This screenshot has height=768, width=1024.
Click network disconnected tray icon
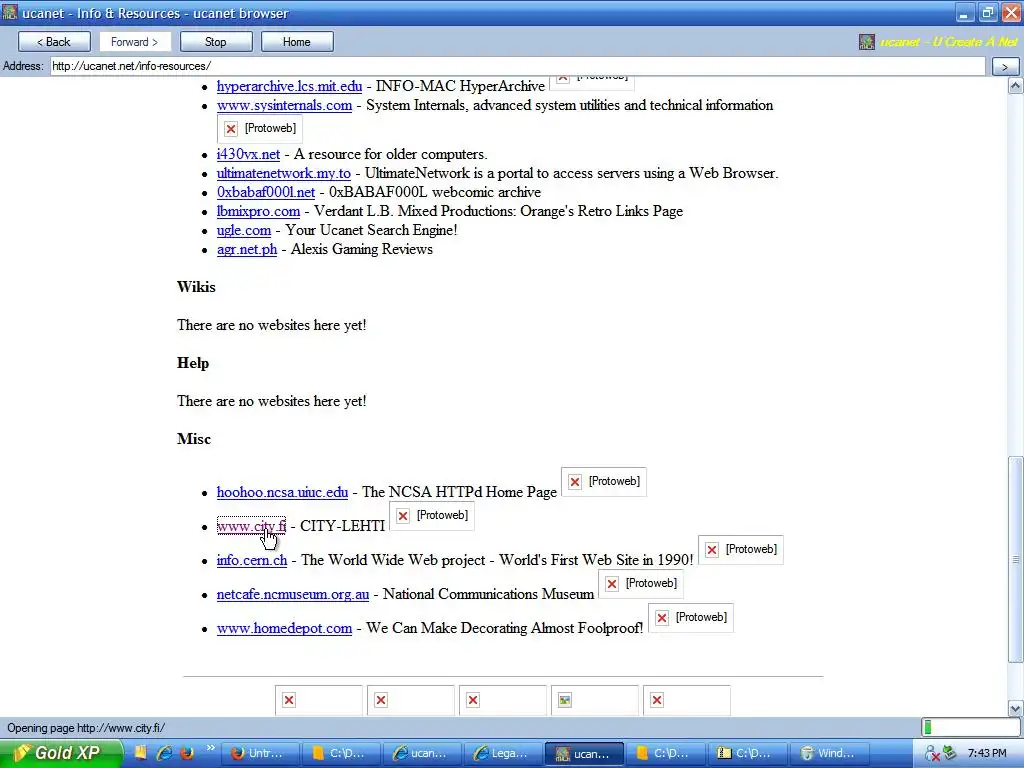pos(931,754)
